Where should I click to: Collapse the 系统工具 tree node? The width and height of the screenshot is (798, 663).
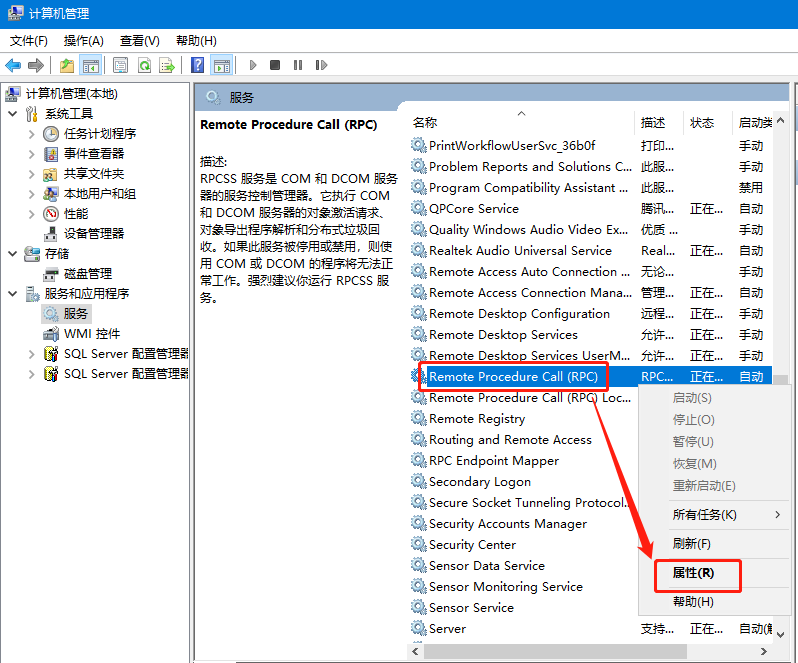13,114
